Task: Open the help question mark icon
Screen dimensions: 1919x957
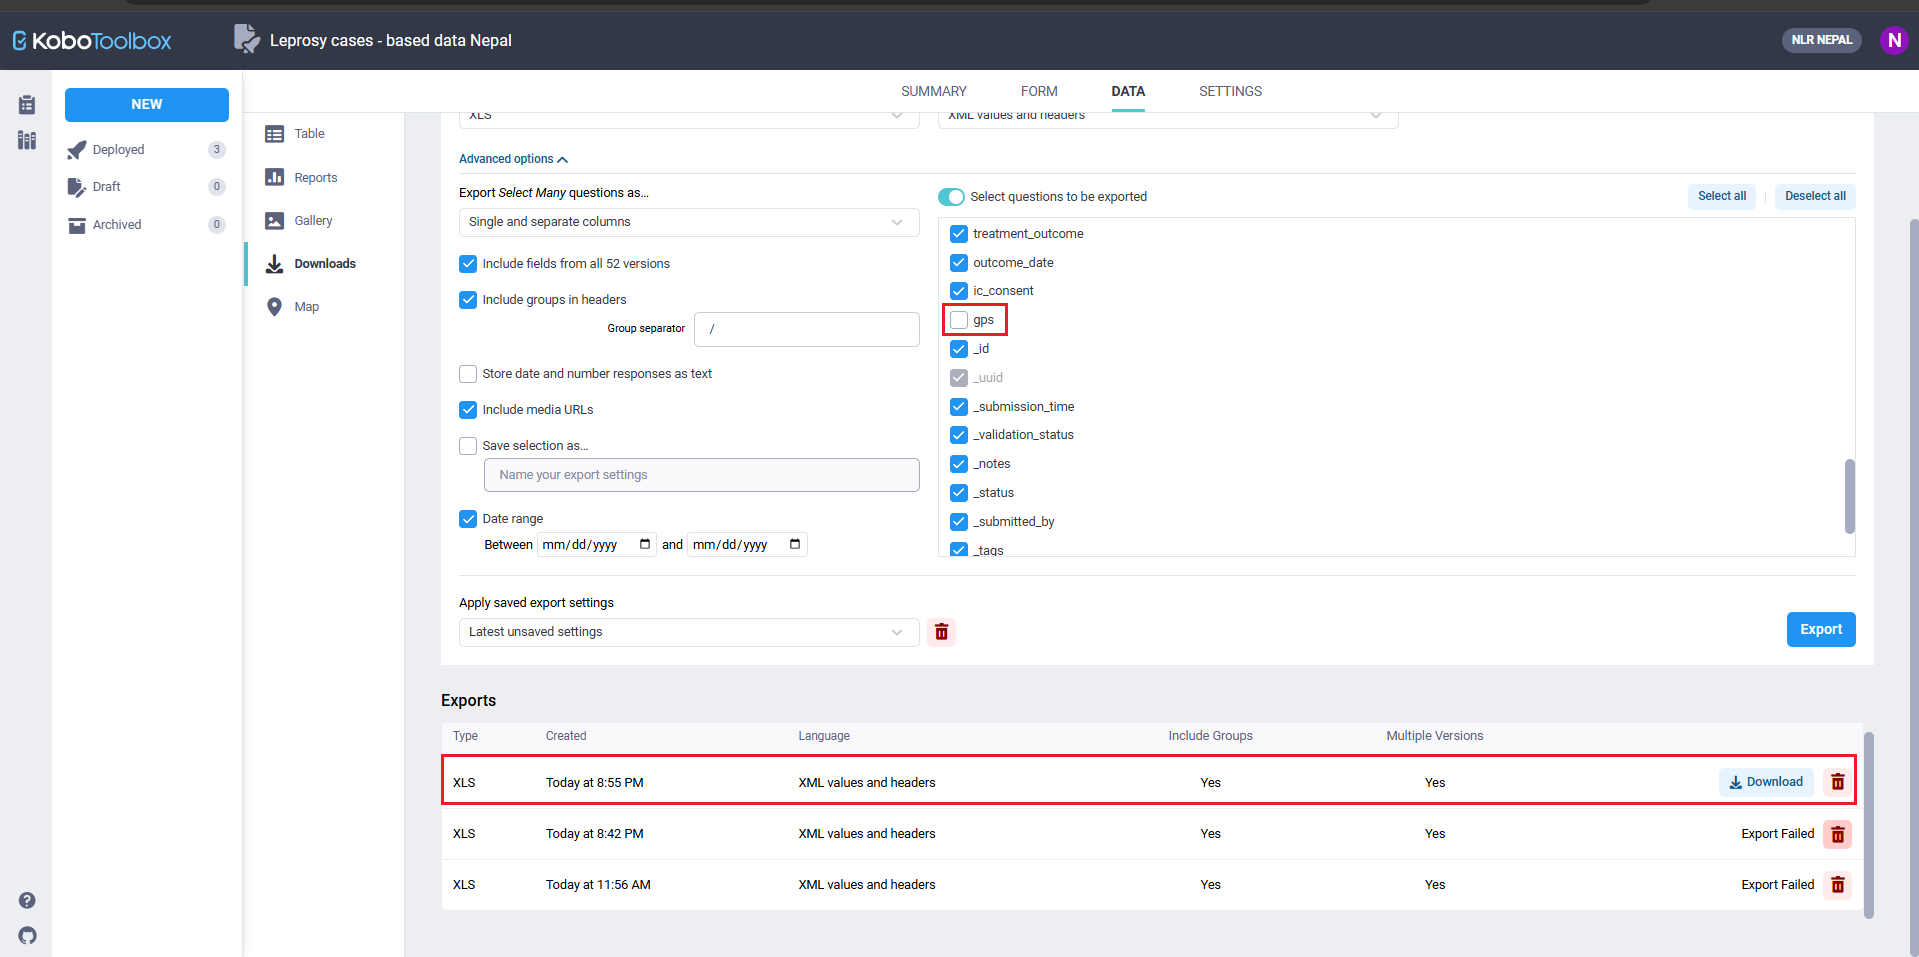Action: (x=27, y=900)
